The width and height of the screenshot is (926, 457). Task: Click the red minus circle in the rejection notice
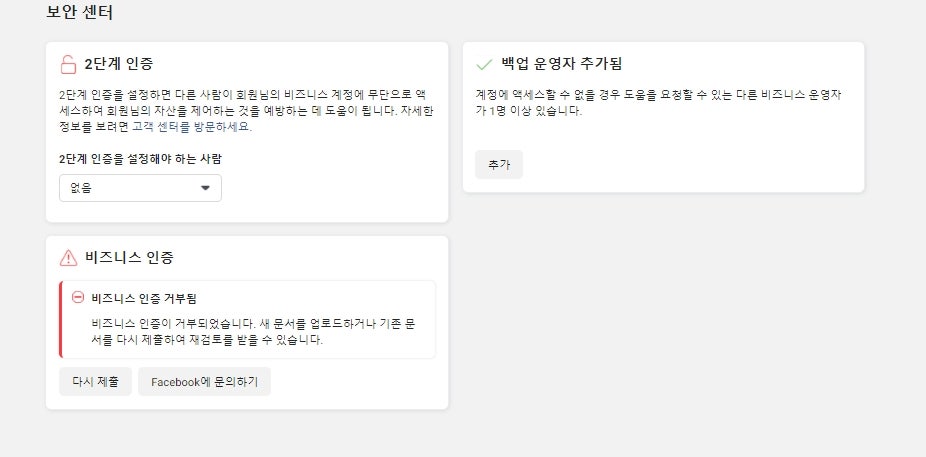(78, 297)
